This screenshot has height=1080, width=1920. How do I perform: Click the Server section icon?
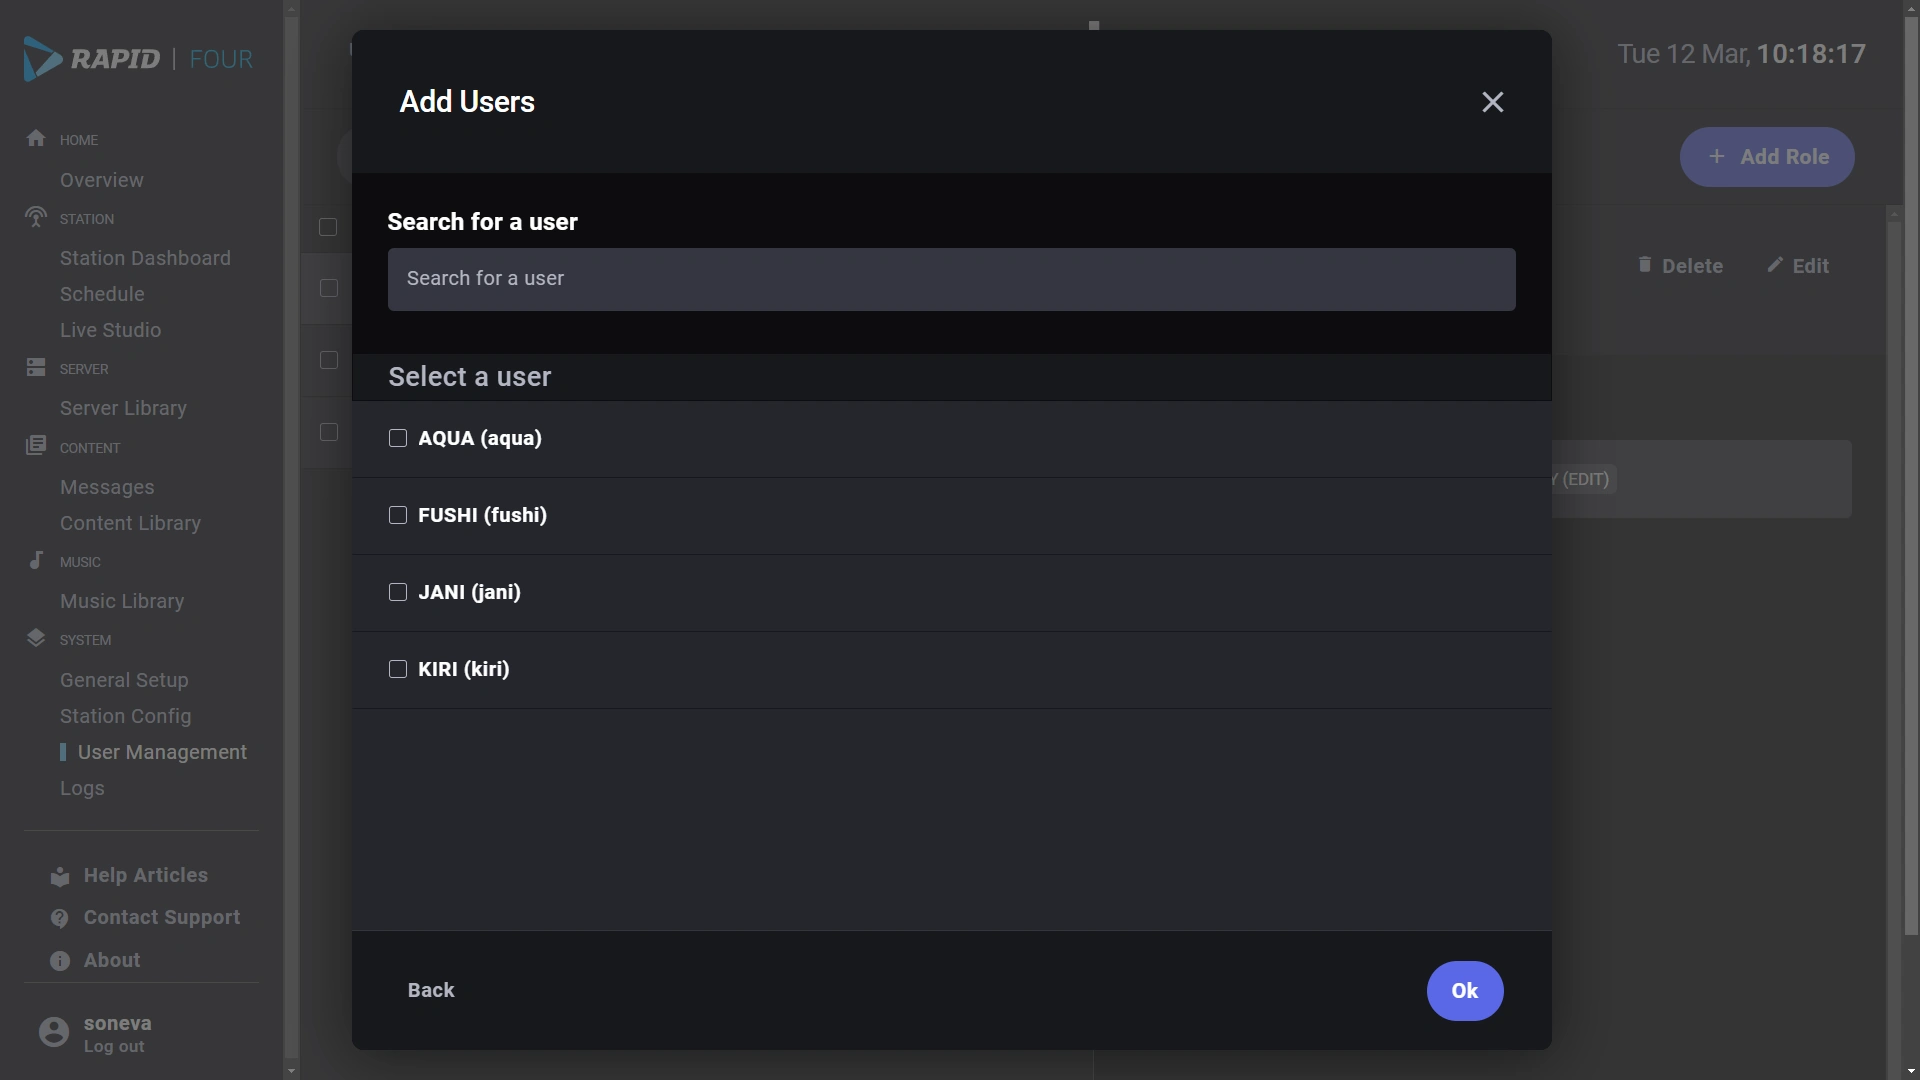[36, 367]
